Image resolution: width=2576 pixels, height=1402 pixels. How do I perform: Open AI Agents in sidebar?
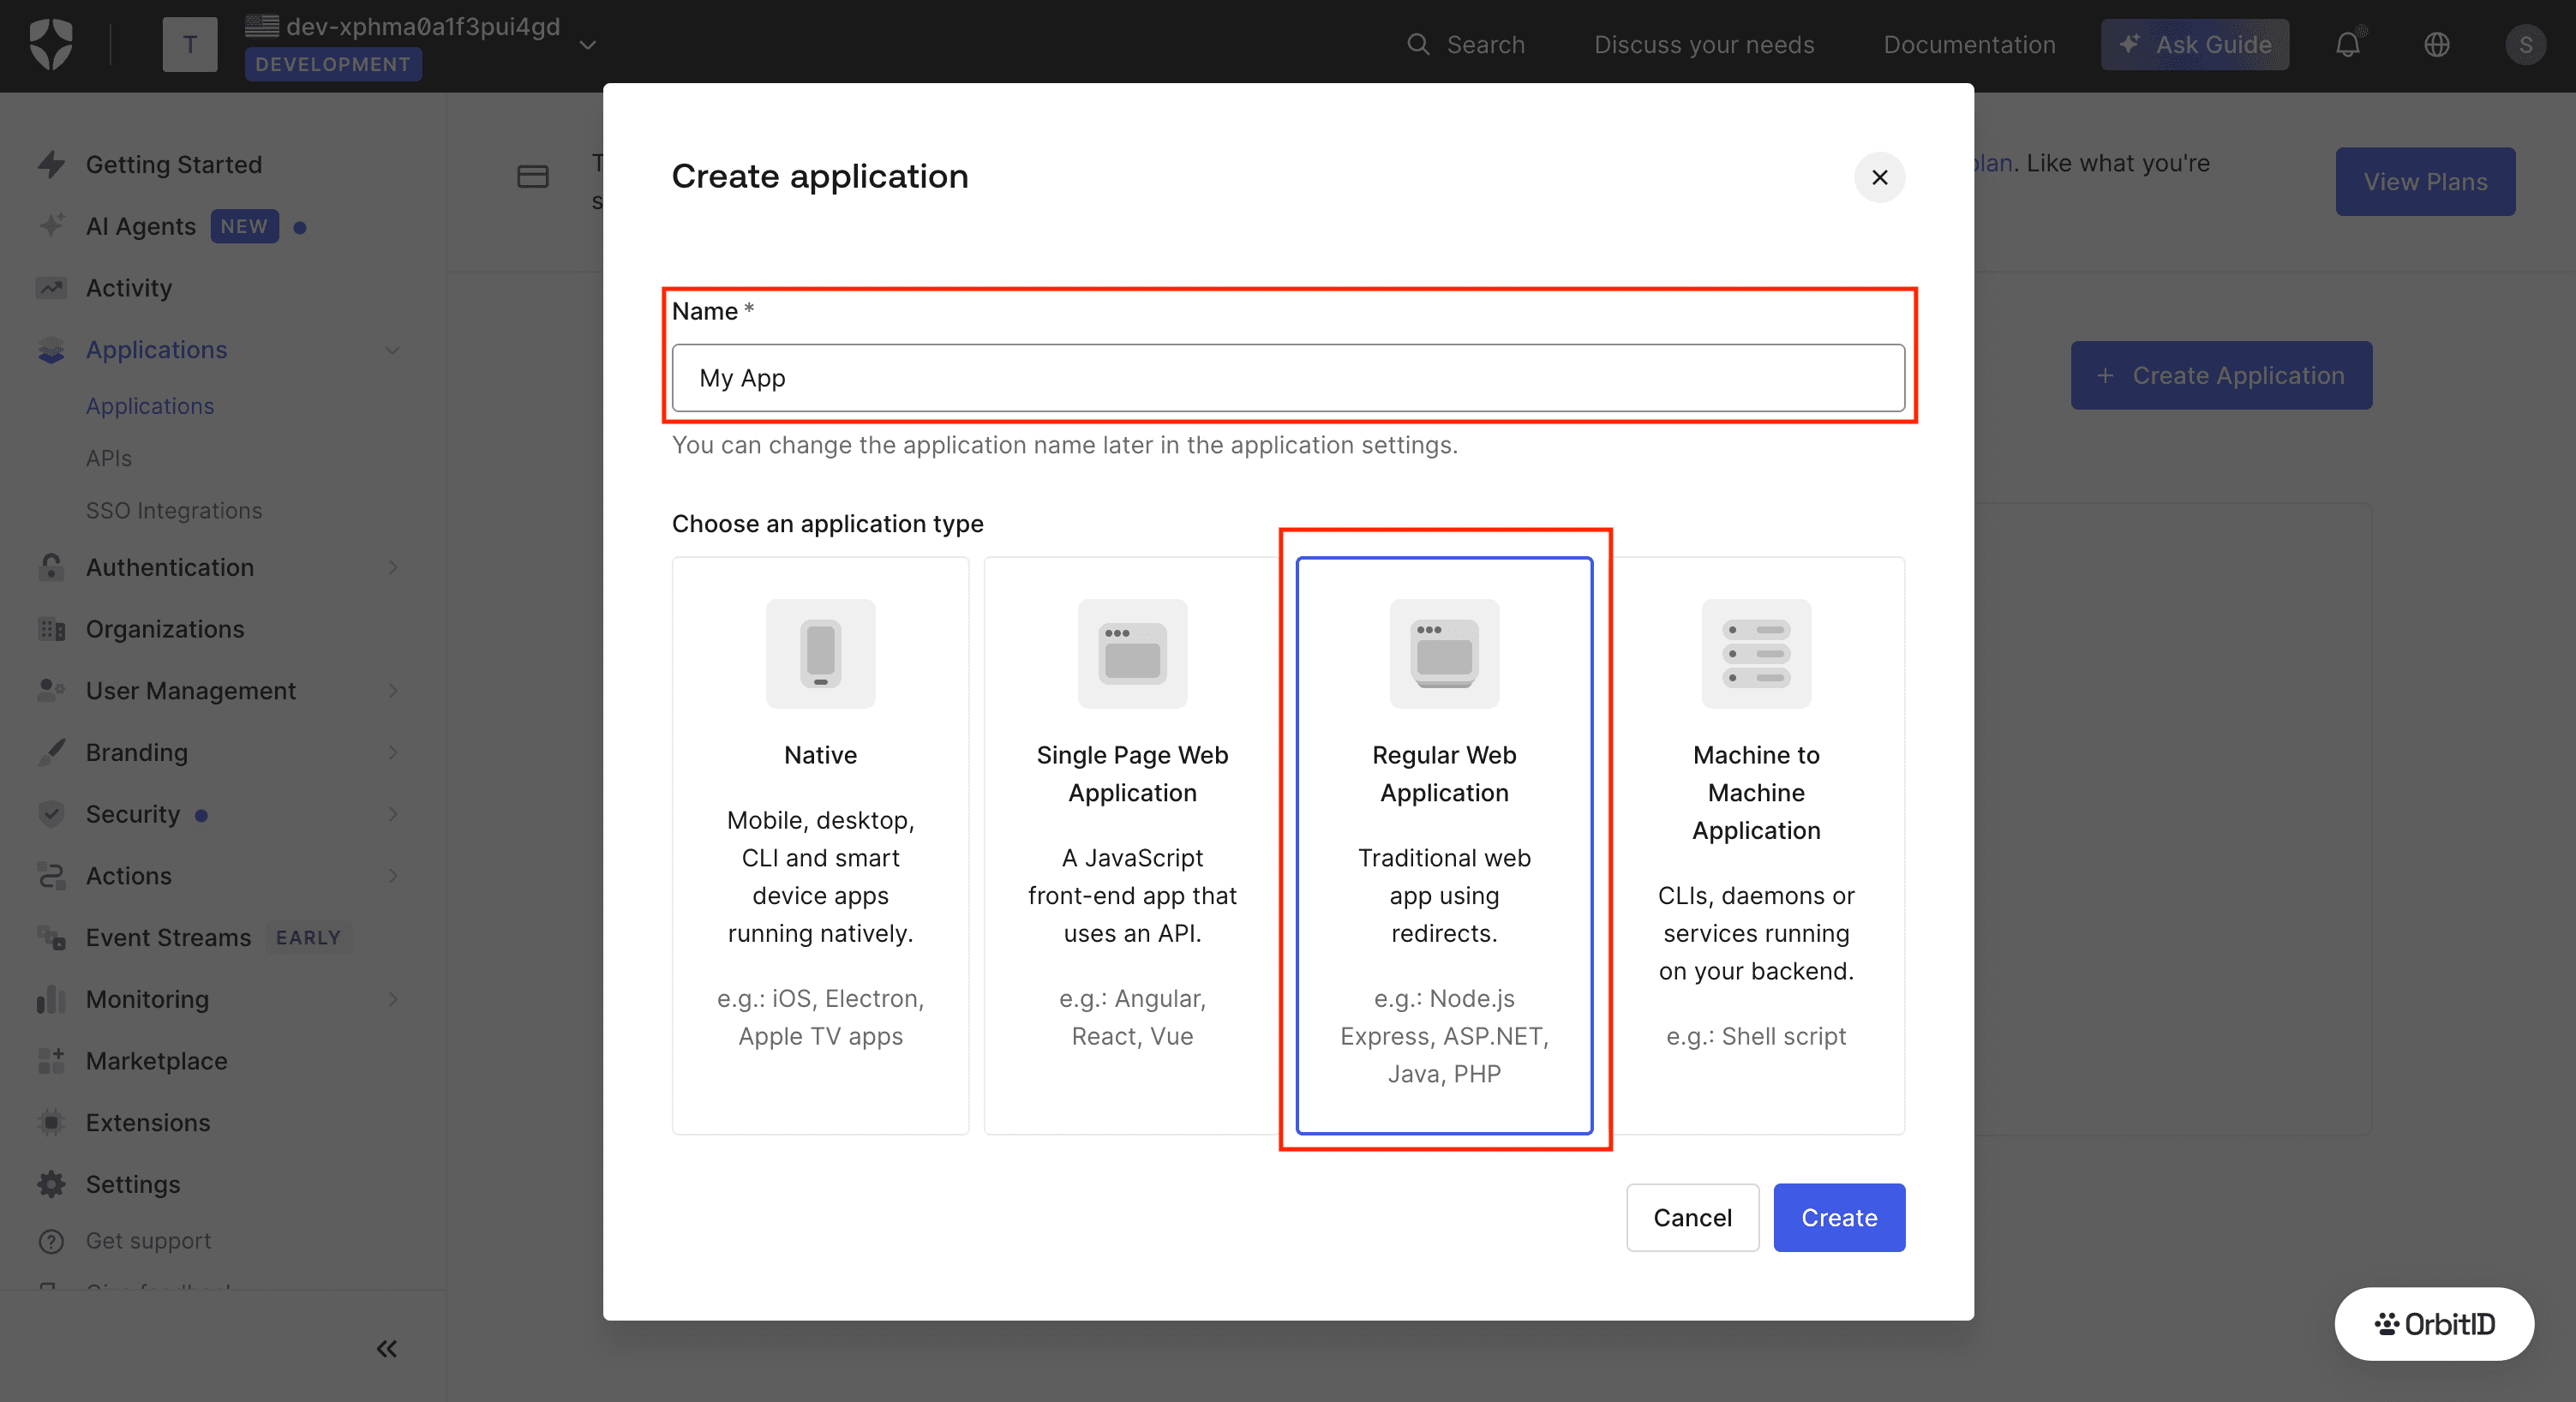[x=140, y=226]
